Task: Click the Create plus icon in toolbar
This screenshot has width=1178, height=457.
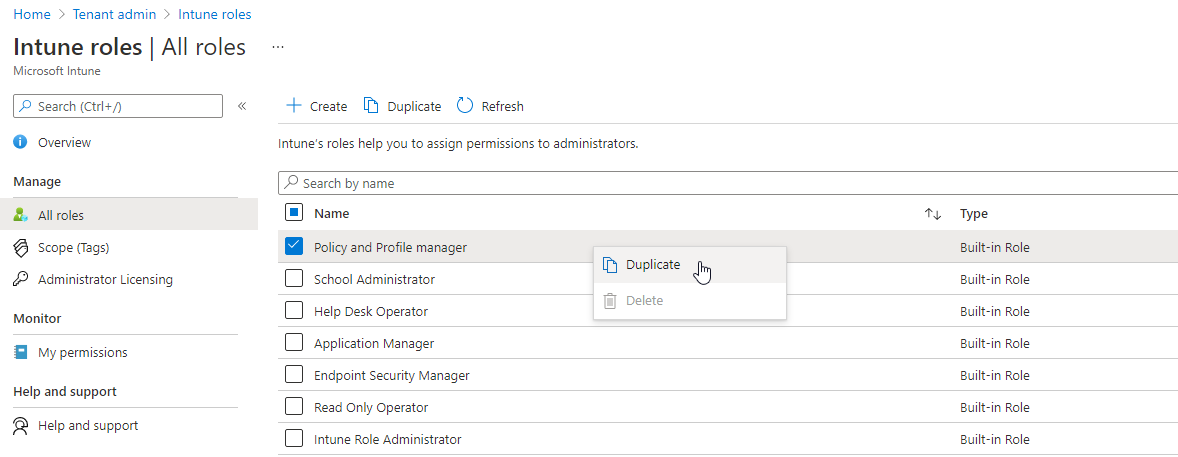Action: tap(293, 106)
